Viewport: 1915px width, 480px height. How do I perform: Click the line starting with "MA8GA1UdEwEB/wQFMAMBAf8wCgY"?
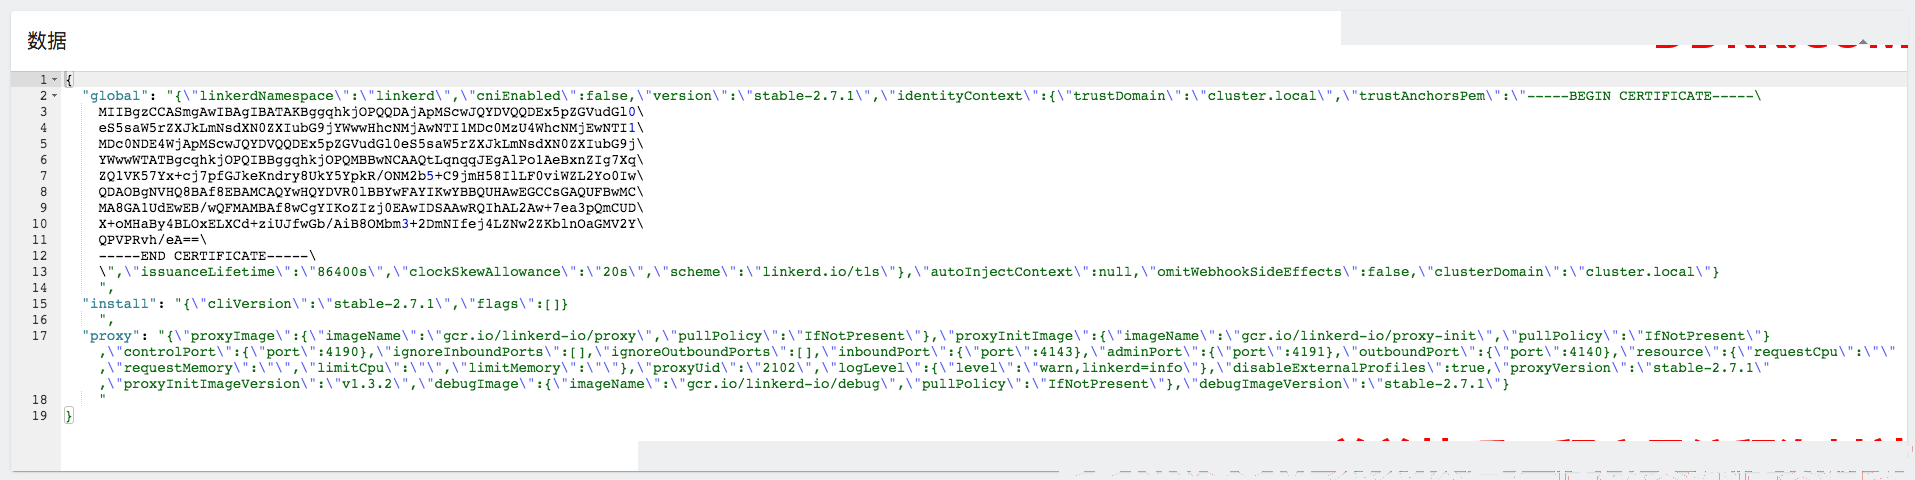click(371, 208)
